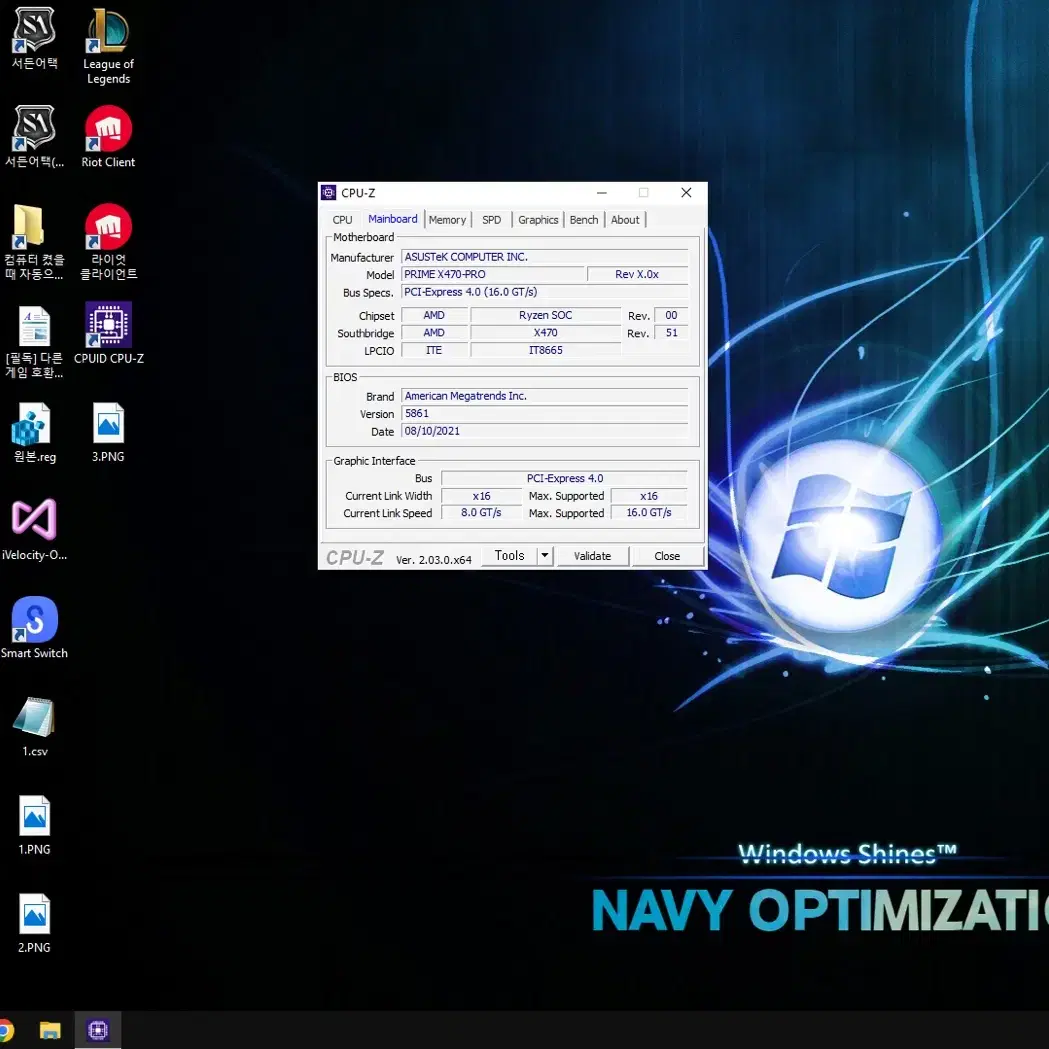Viewport: 1049px width, 1049px height.
Task: Select the 1.PNG image file
Action: (34, 824)
